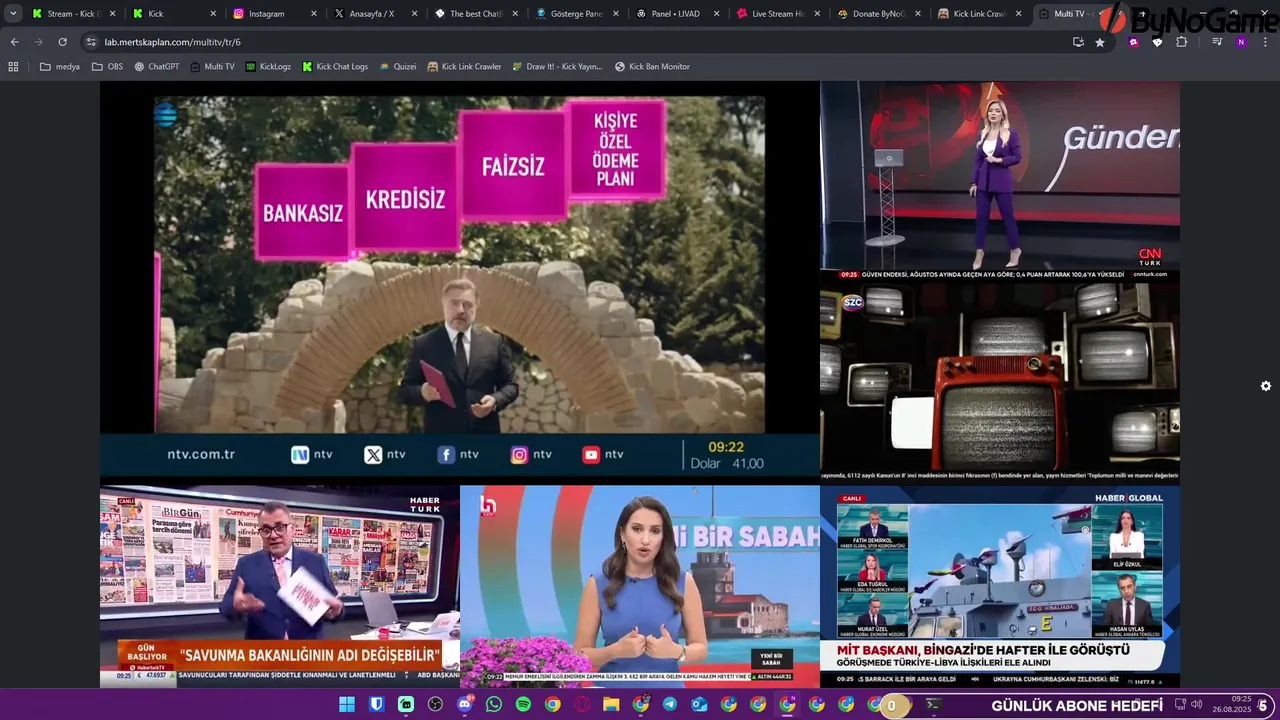Open Opera browser from the taskbar
This screenshot has height=720, width=1280.
(582, 705)
